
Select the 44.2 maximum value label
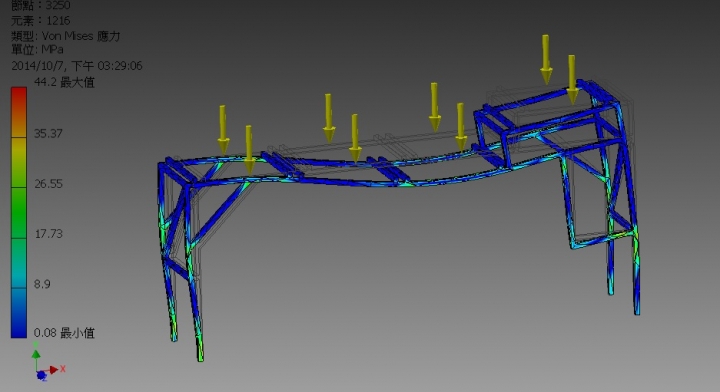pos(64,82)
